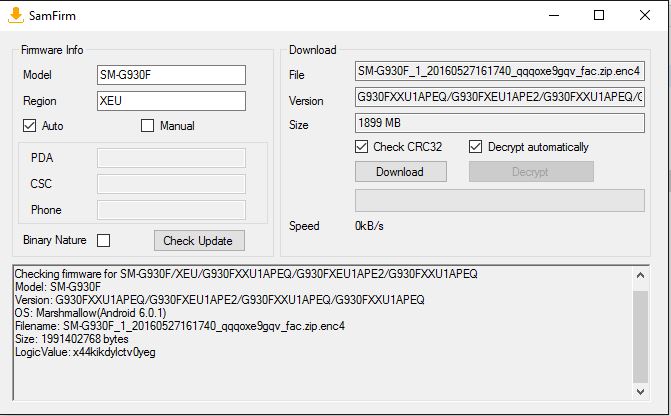671x416 pixels.
Task: Click the PDA field
Action: coord(172,158)
